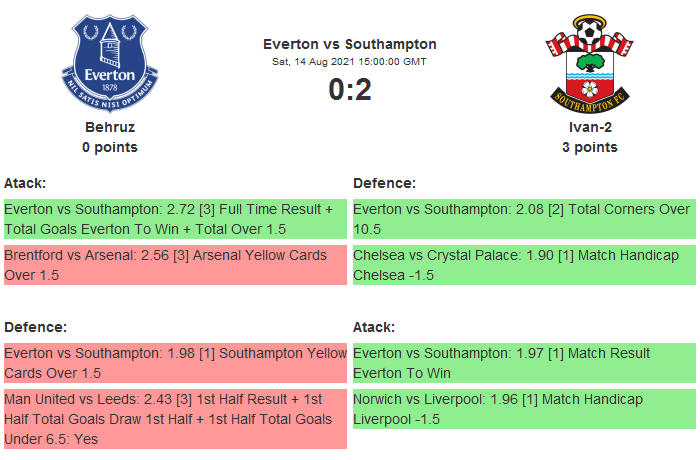Click the 0:2 final score
This screenshot has width=700, height=460.
(x=350, y=90)
